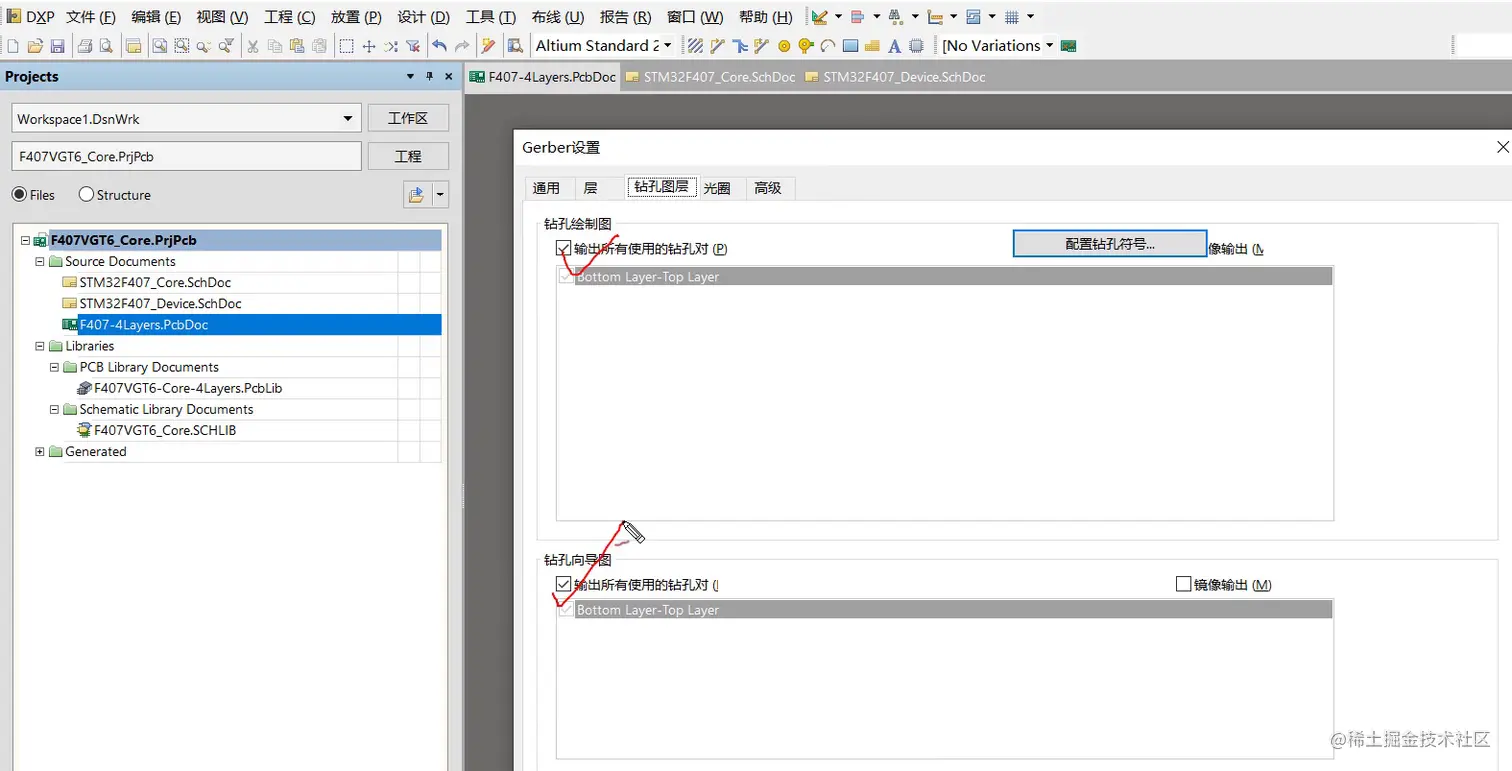This screenshot has height=771, width=1512.
Task: Collapse Schematic Library Documents folder
Action: (x=55, y=410)
